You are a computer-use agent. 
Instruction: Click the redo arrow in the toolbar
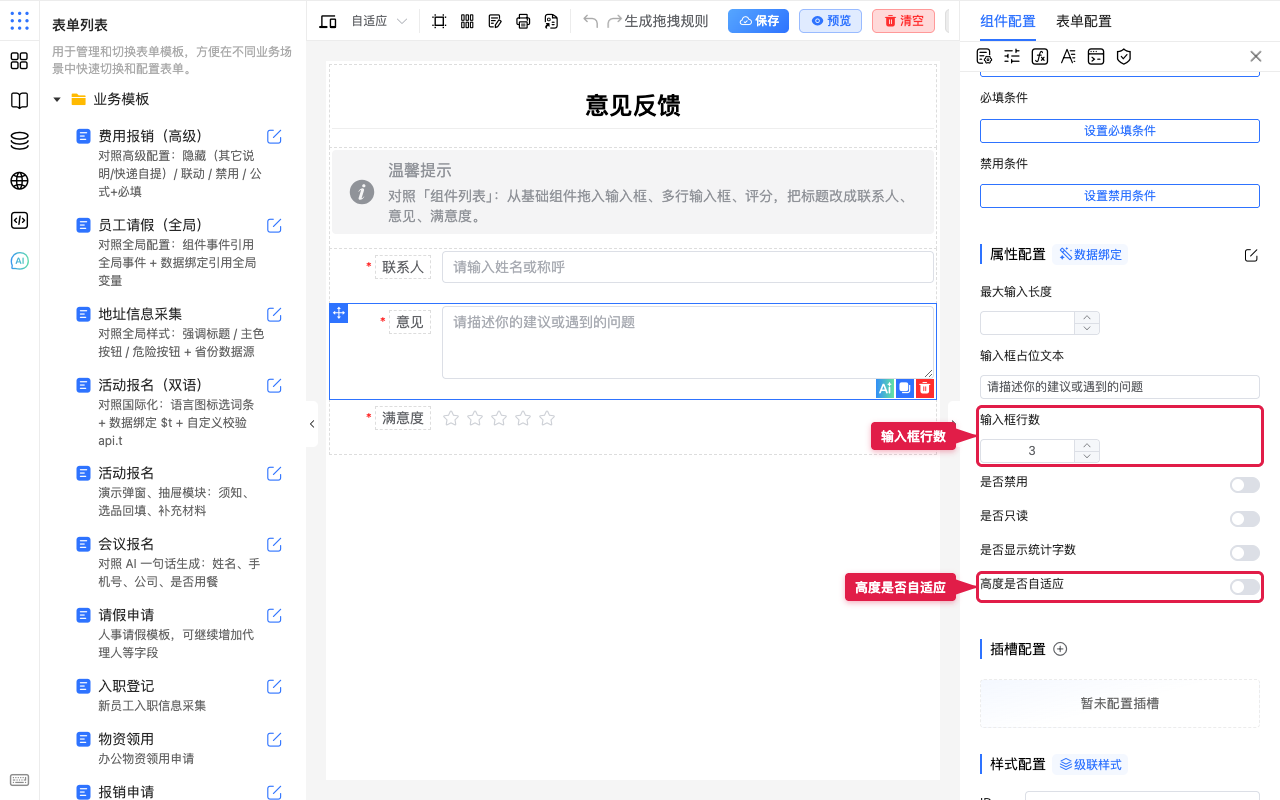pyautogui.click(x=615, y=21)
